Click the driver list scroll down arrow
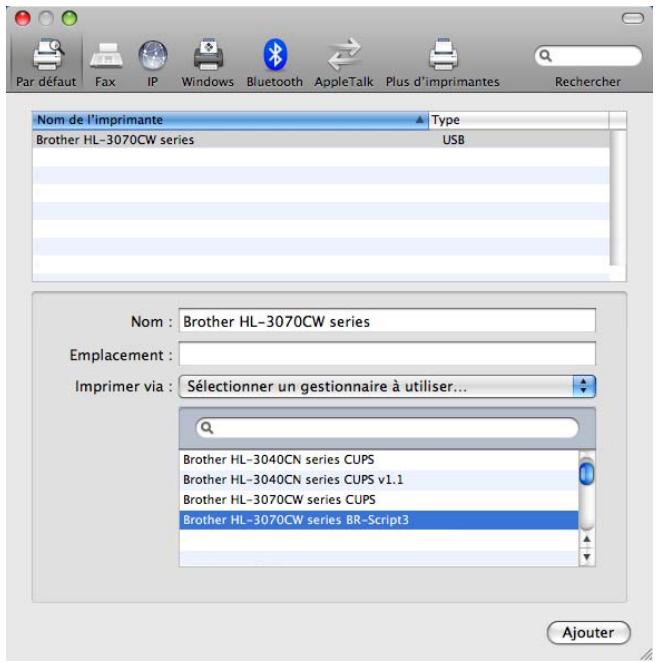This screenshot has width=656, height=662. click(586, 557)
